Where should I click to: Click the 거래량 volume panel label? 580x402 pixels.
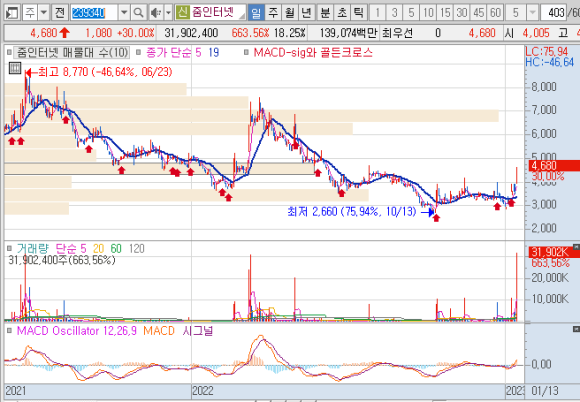coord(33,249)
